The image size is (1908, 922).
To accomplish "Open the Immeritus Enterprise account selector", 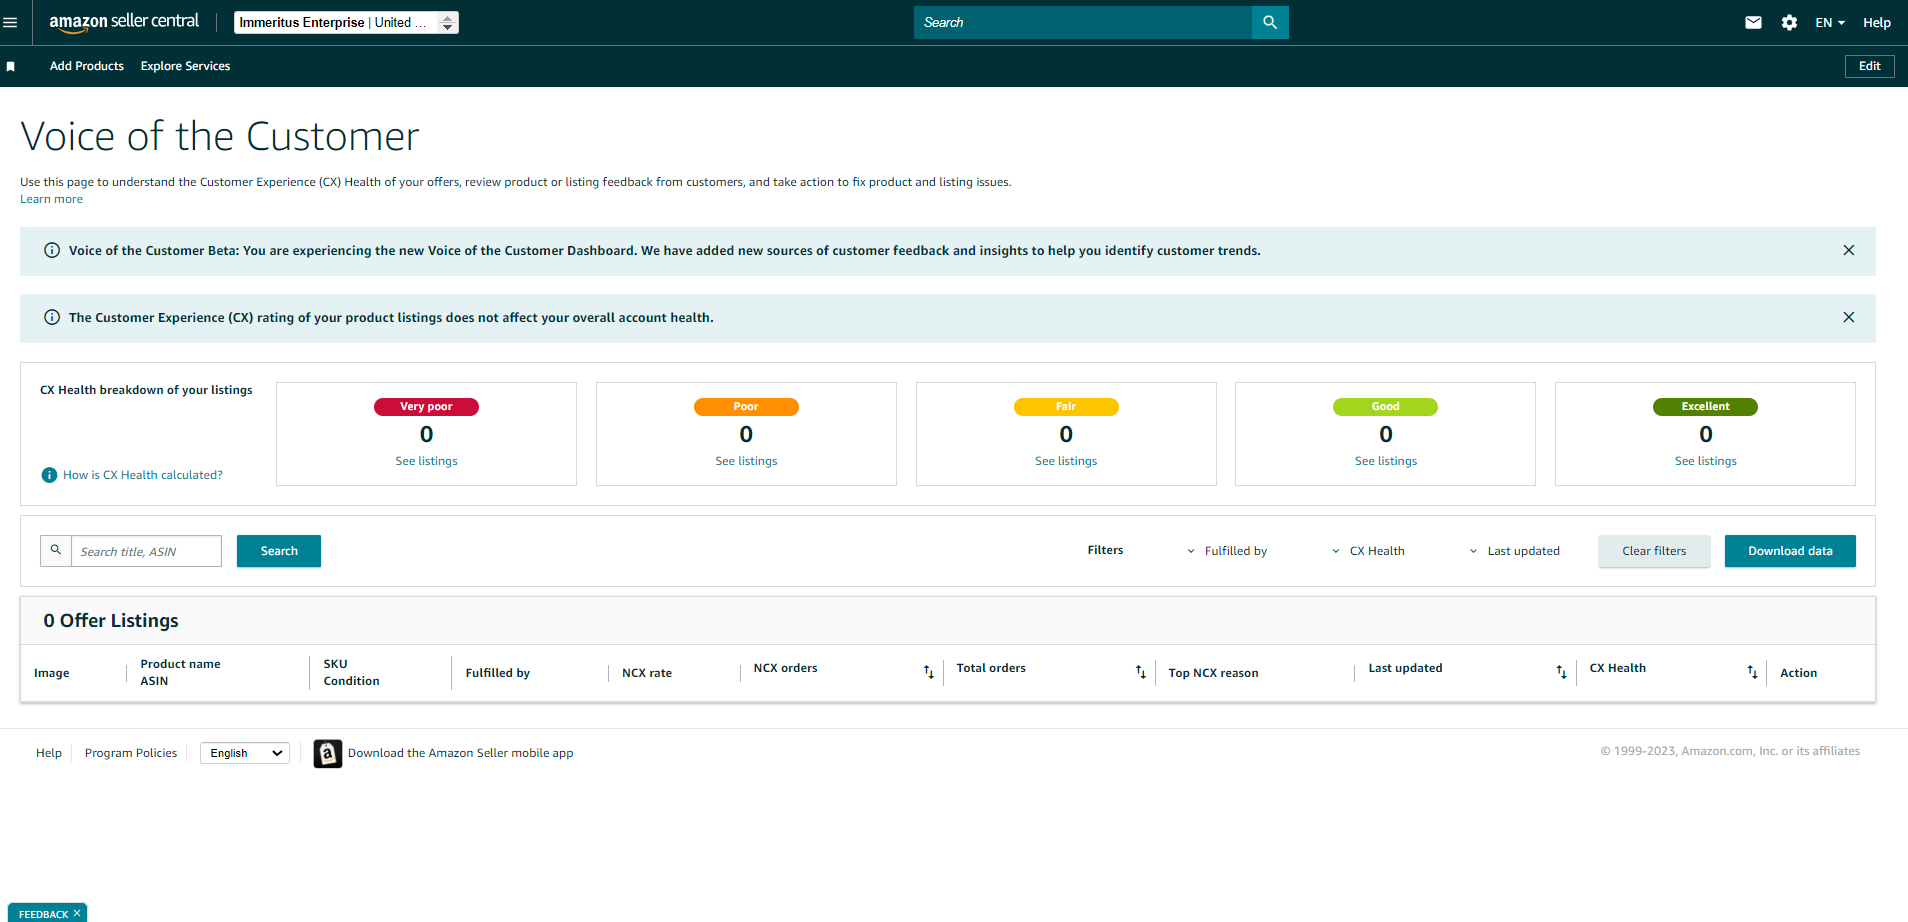I will tap(346, 22).
